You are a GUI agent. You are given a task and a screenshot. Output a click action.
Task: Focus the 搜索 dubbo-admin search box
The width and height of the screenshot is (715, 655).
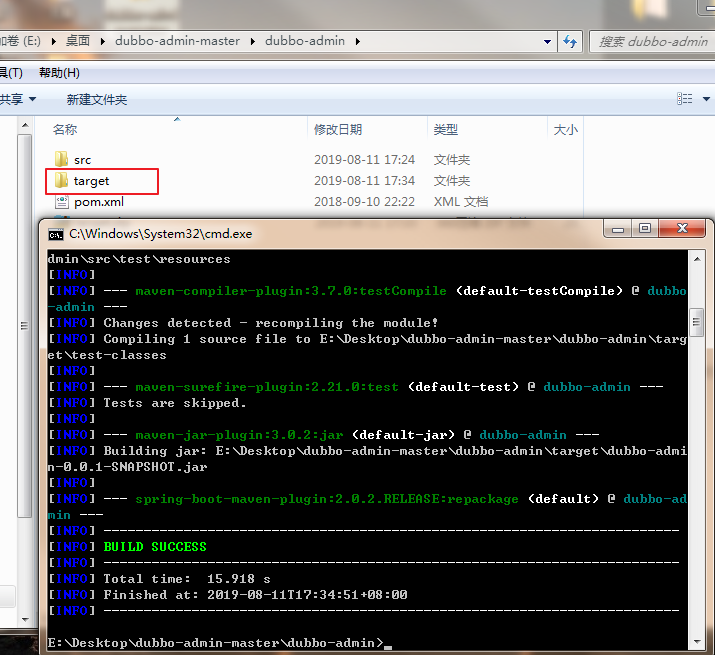653,42
